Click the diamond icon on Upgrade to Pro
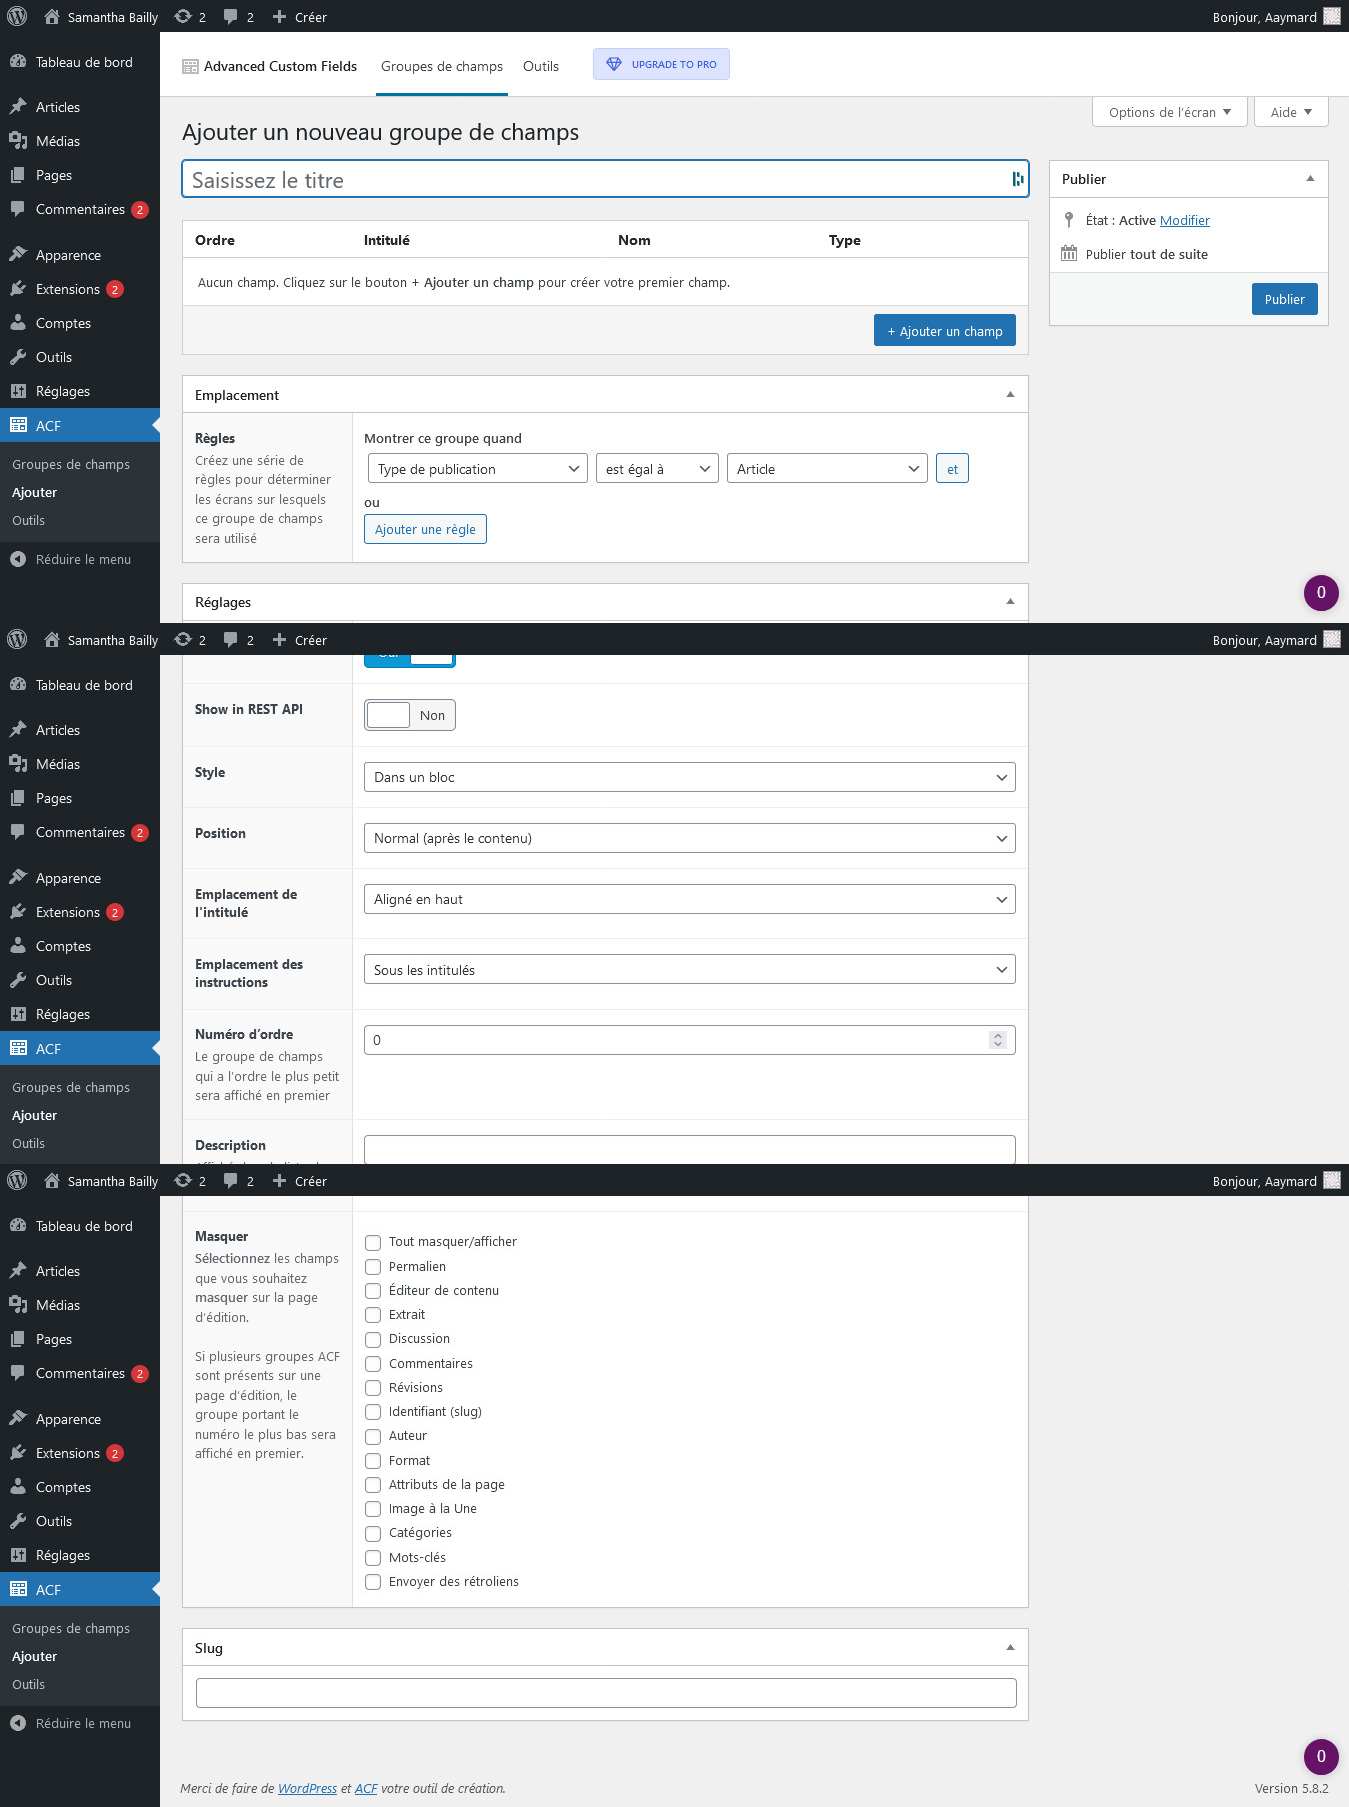 click(x=614, y=64)
